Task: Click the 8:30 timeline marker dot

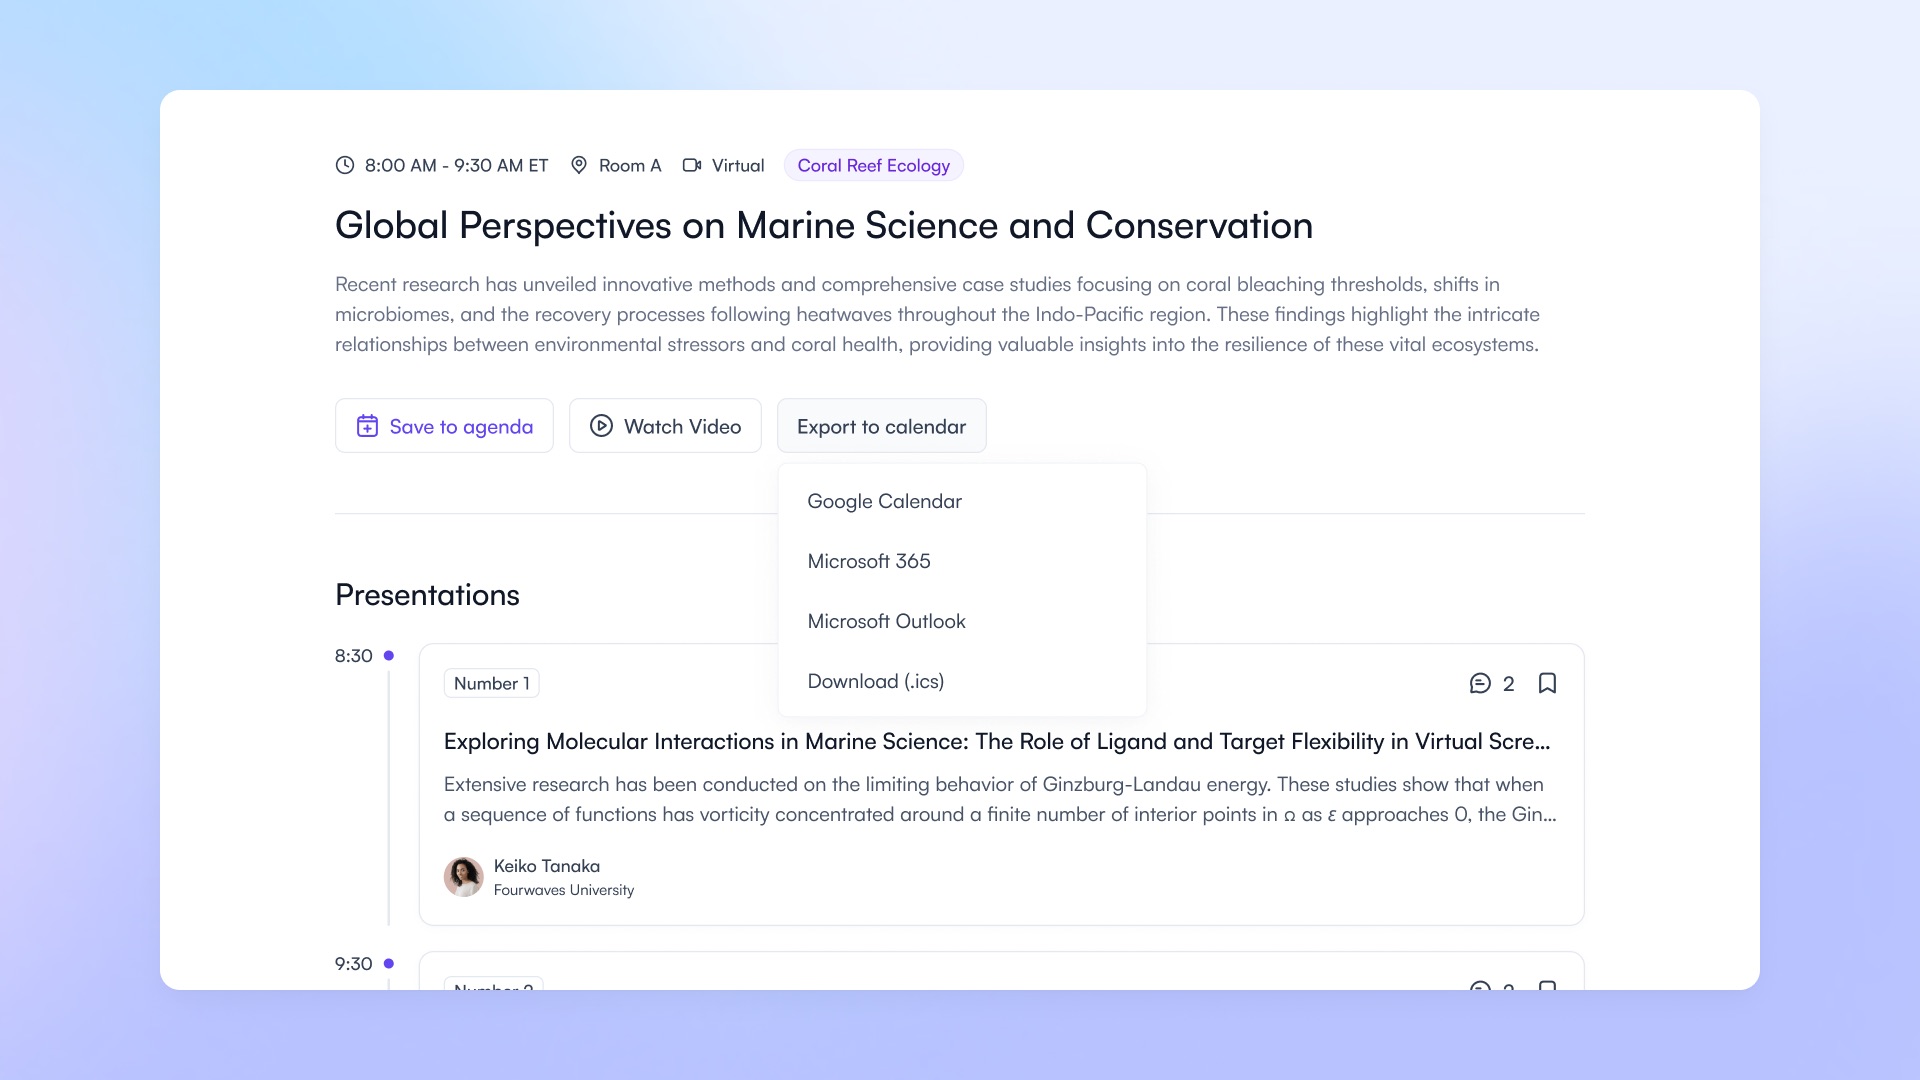Action: click(389, 656)
